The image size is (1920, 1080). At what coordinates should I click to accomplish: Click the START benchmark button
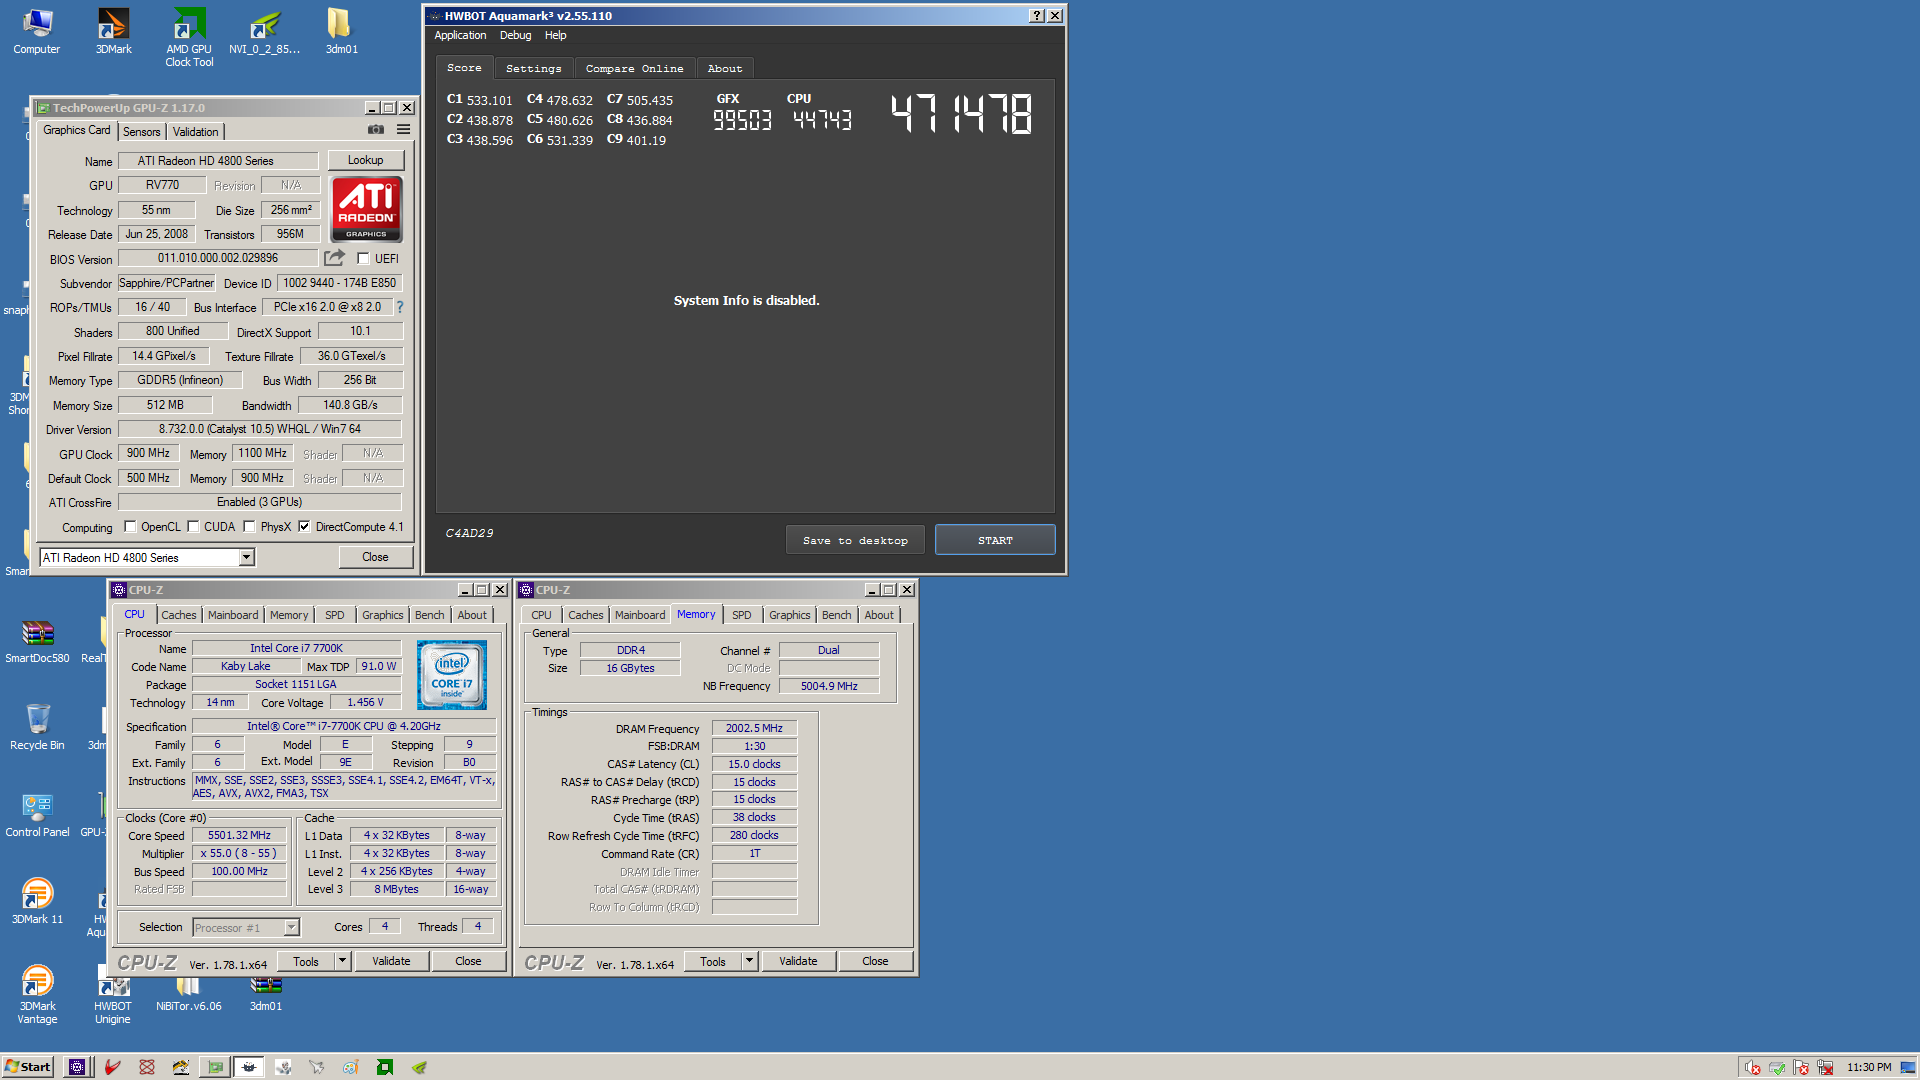(x=995, y=540)
